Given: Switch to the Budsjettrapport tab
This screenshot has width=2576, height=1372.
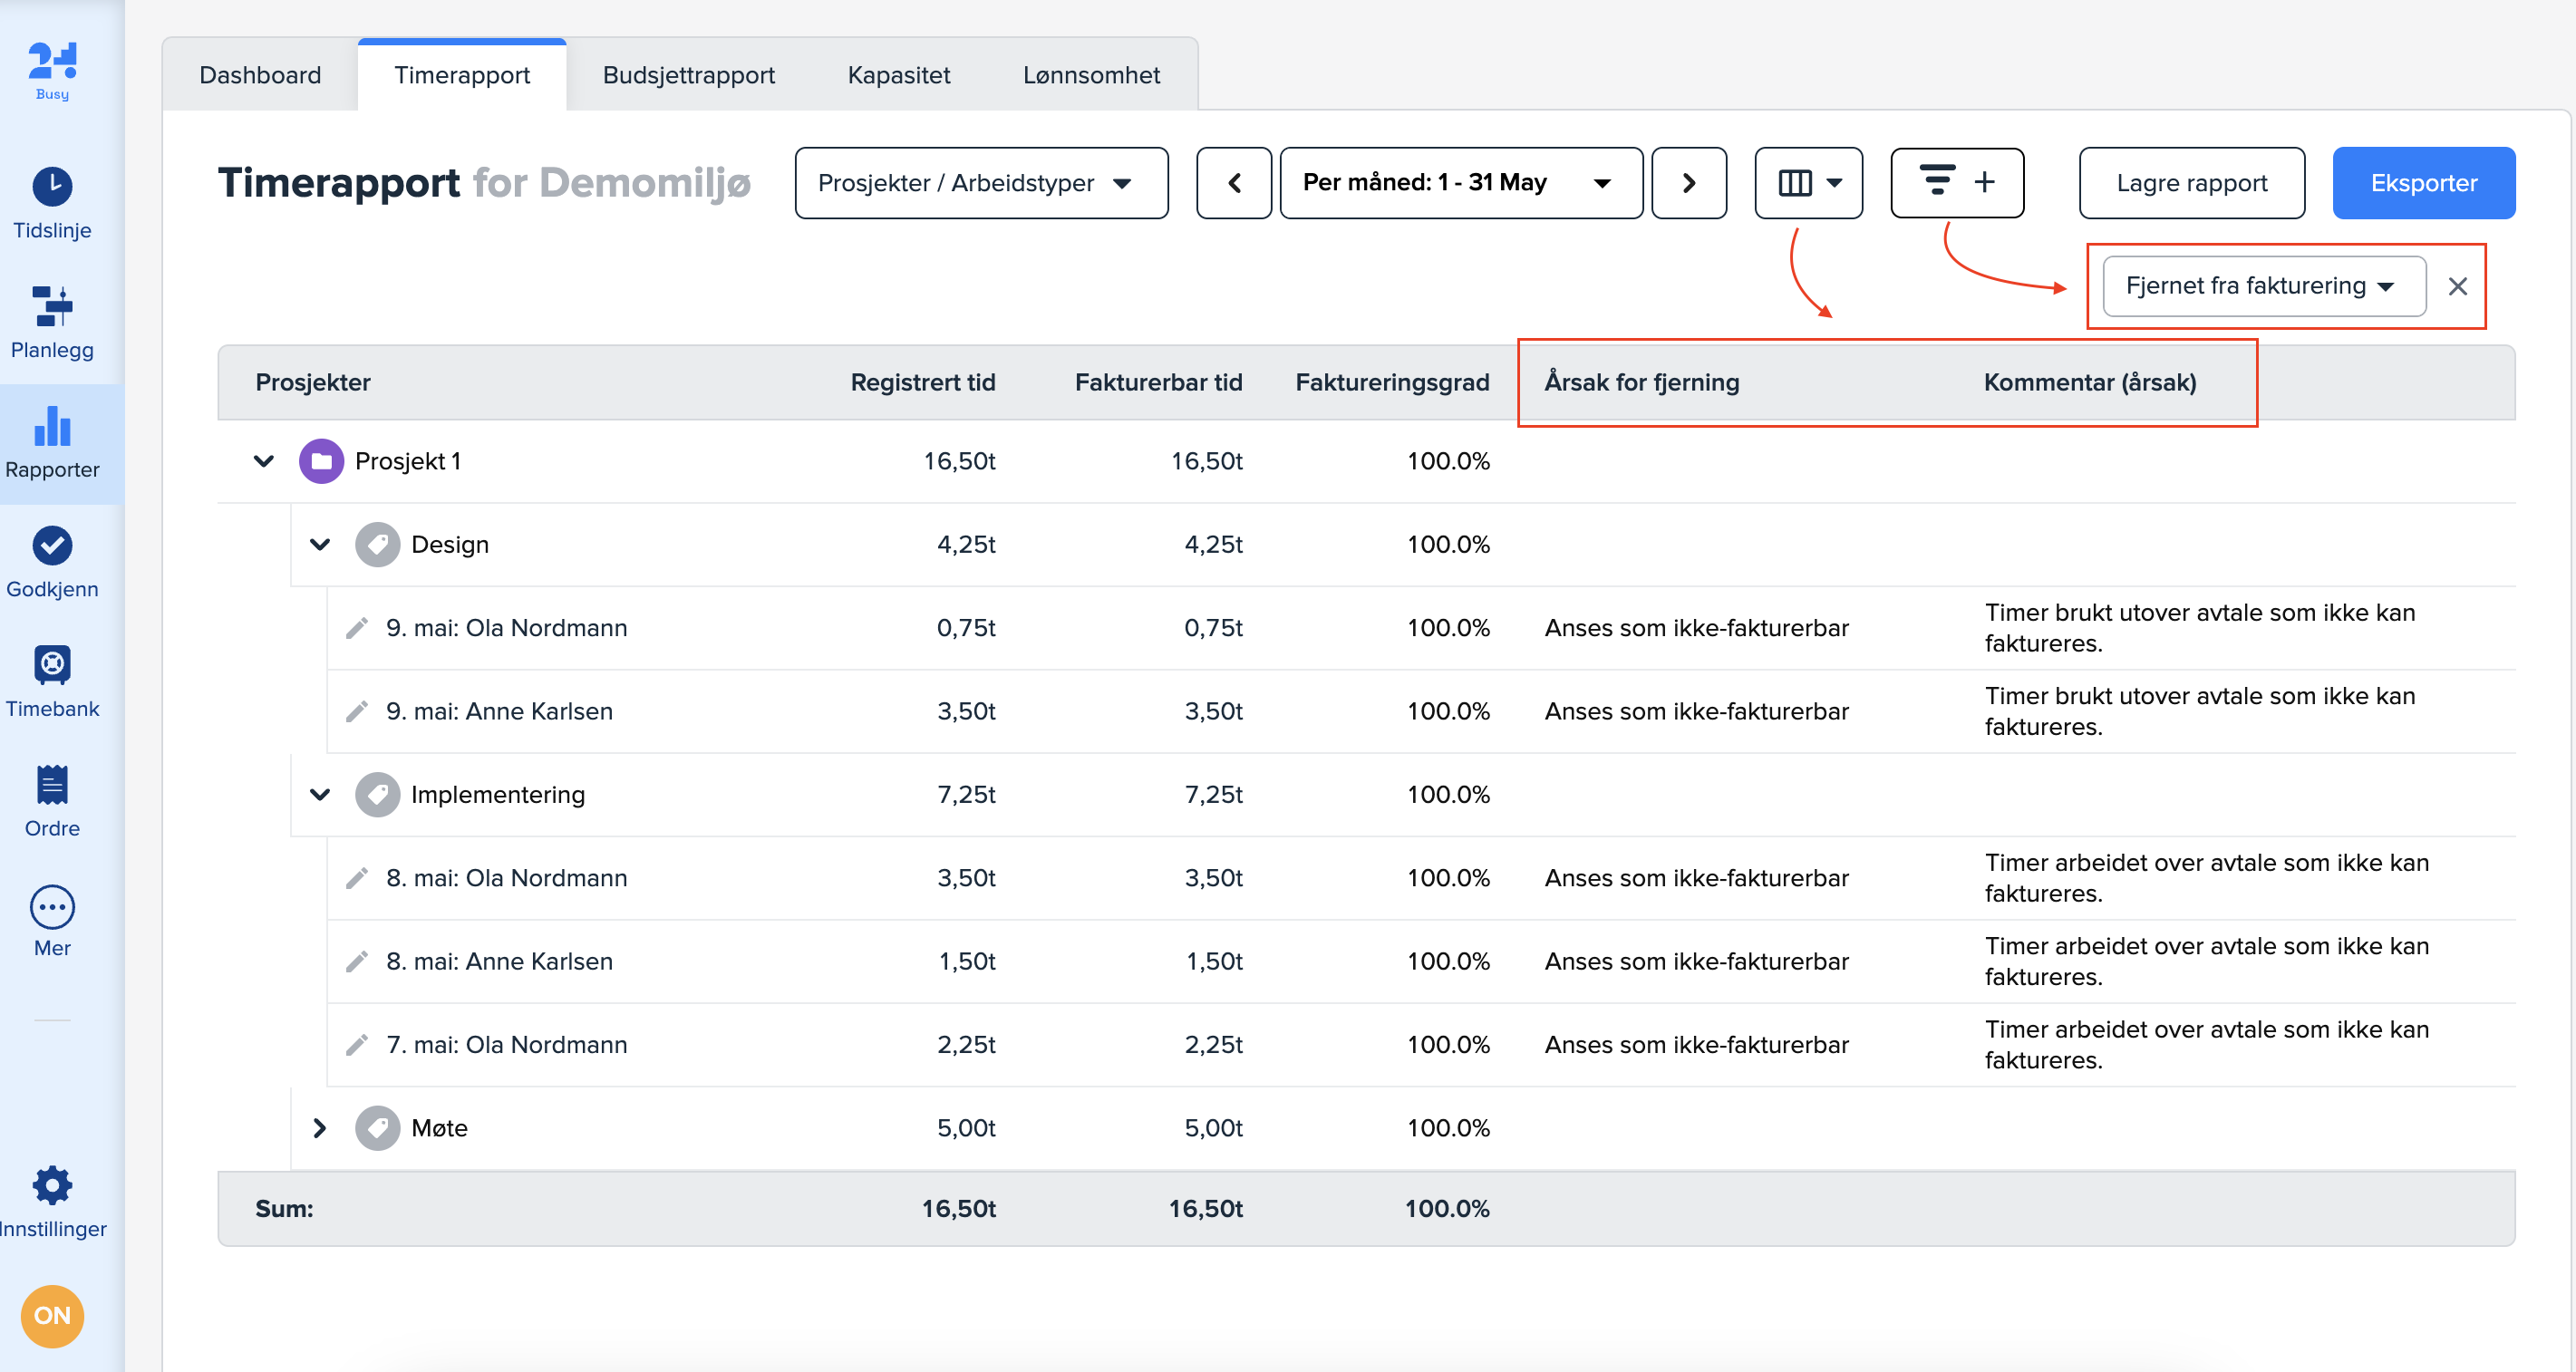Looking at the screenshot, I should [688, 75].
